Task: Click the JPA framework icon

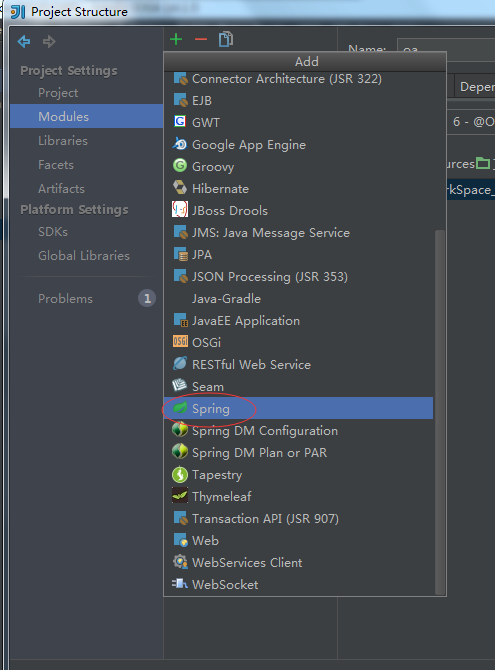Action: [180, 254]
